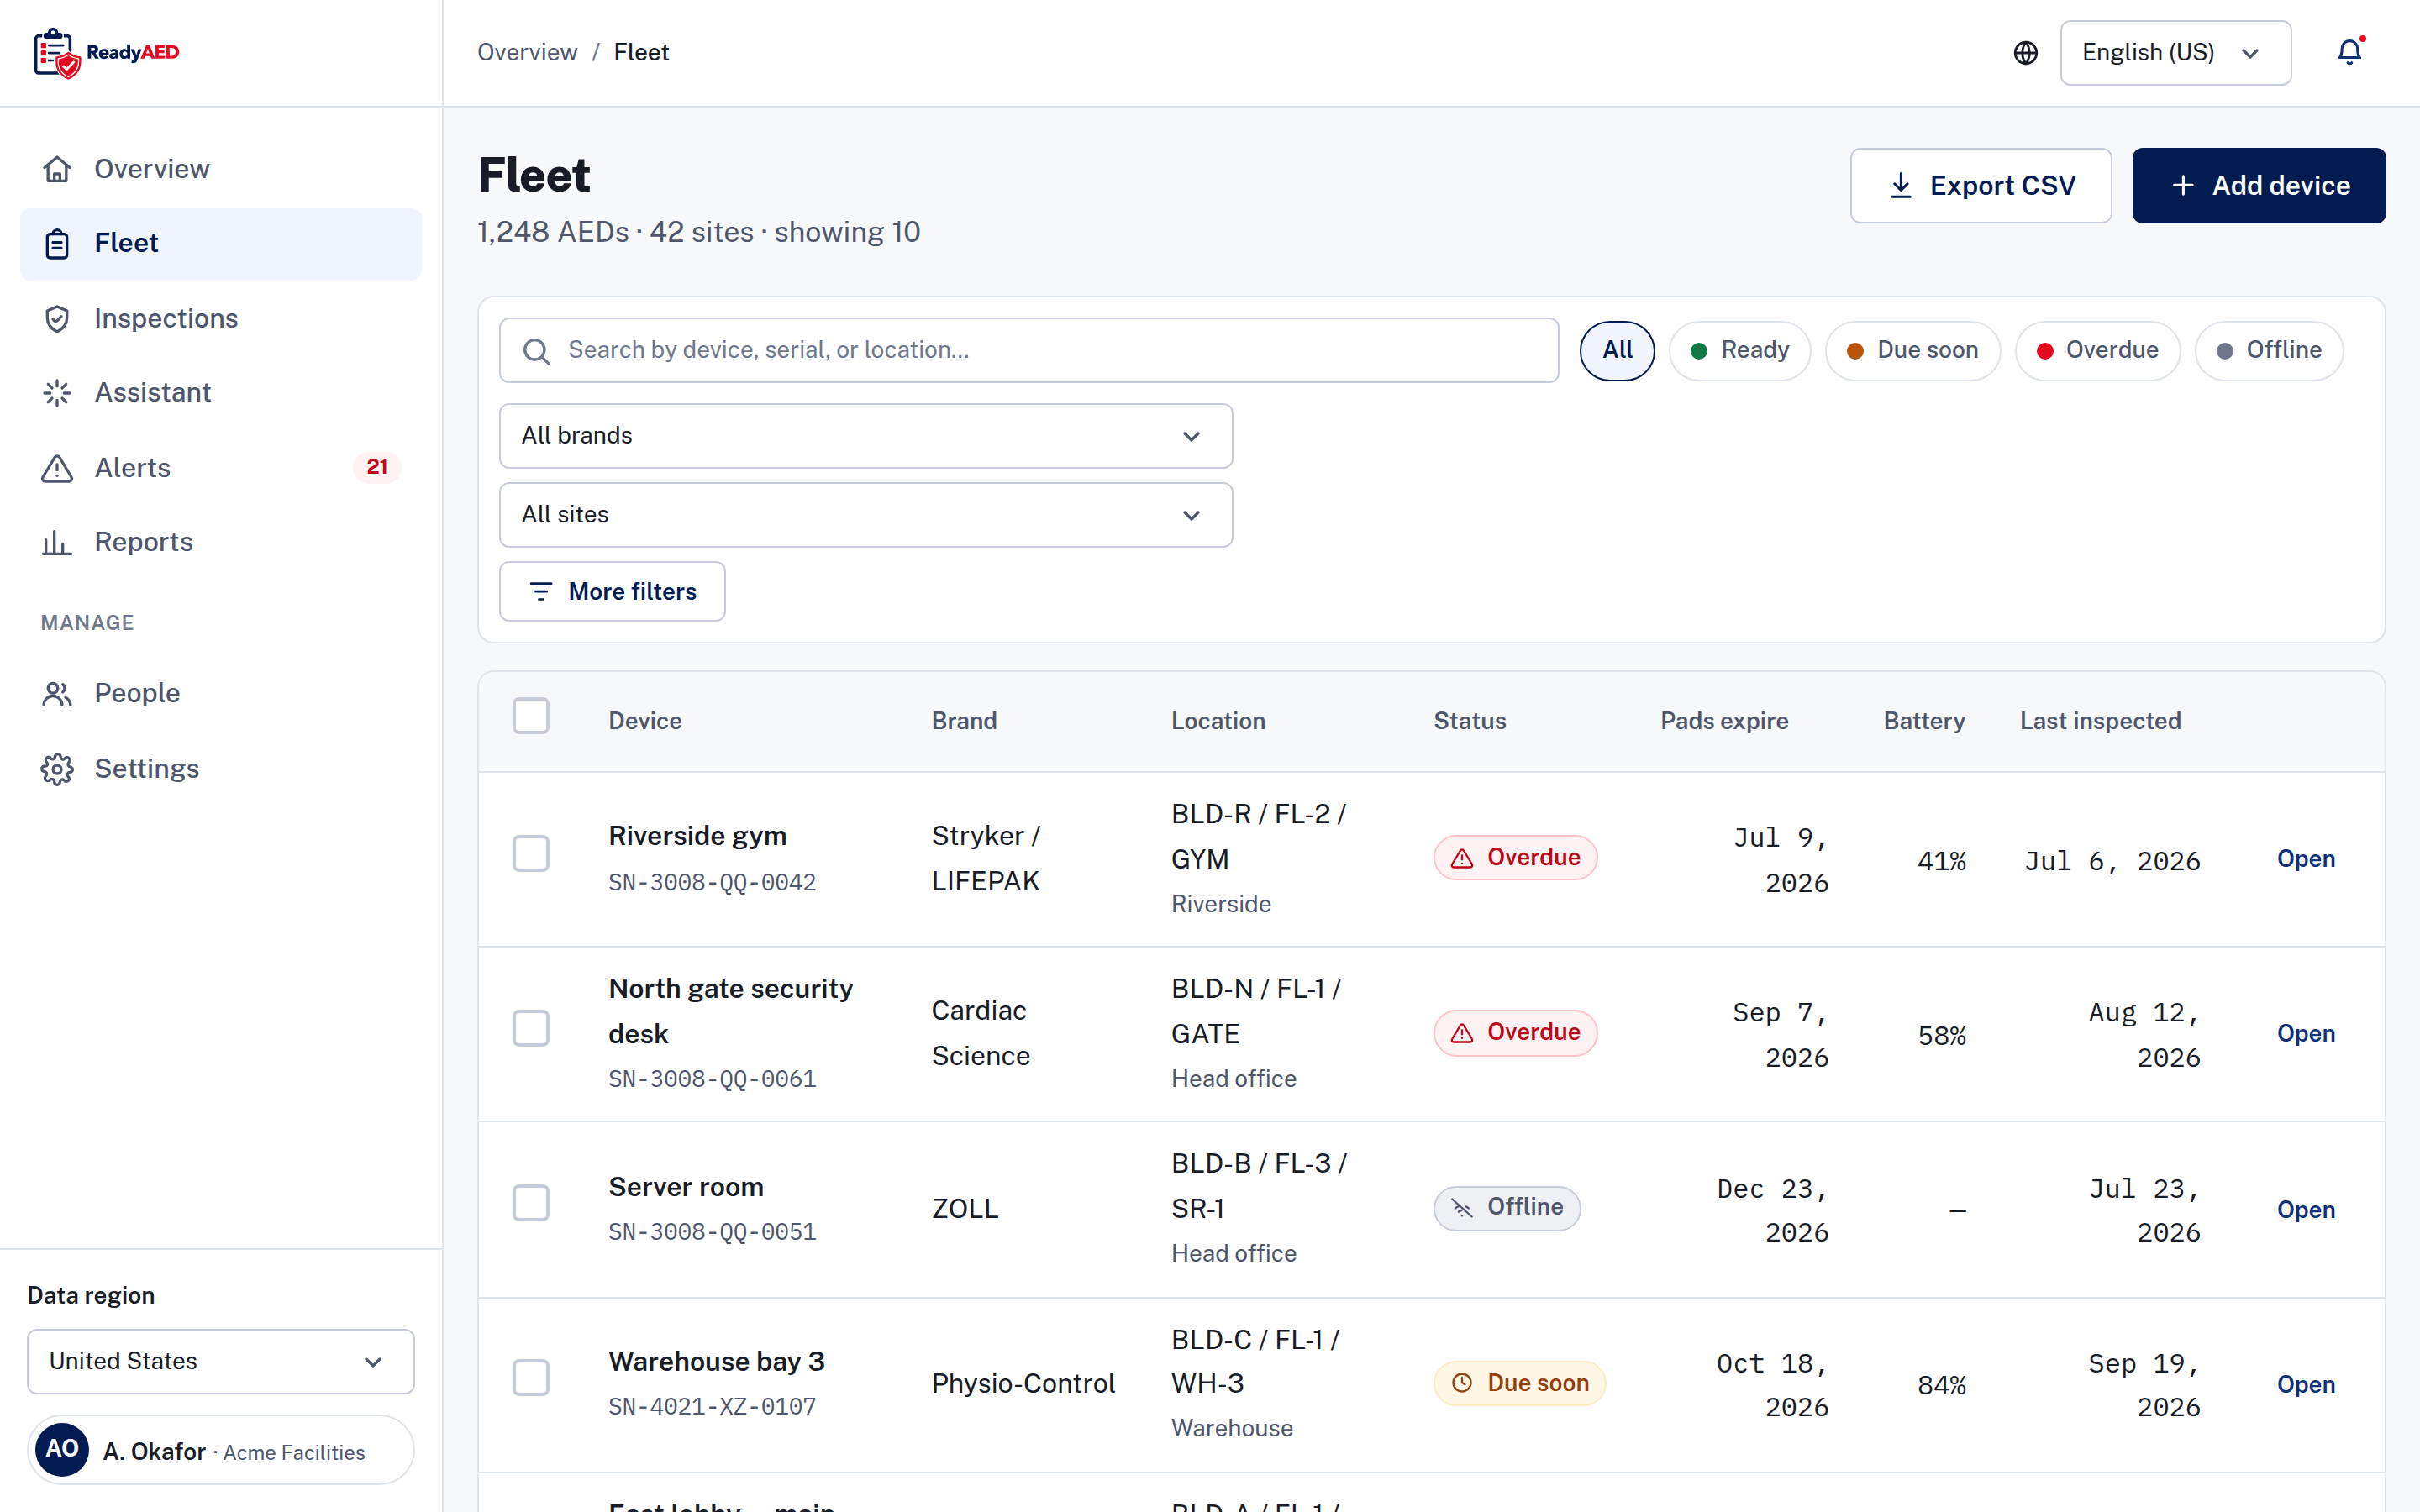This screenshot has height=1512, width=2420.
Task: Click the download icon on Export CSV
Action: (x=1900, y=186)
